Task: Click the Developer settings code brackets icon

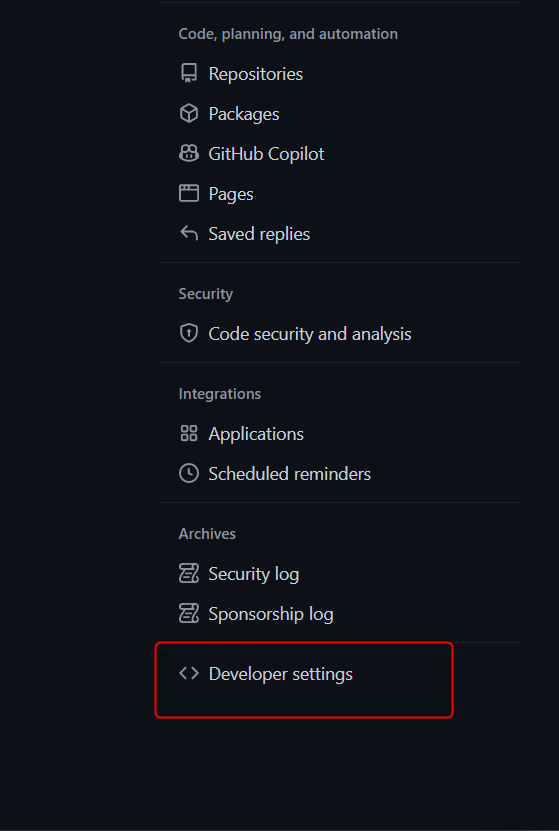Action: point(189,674)
